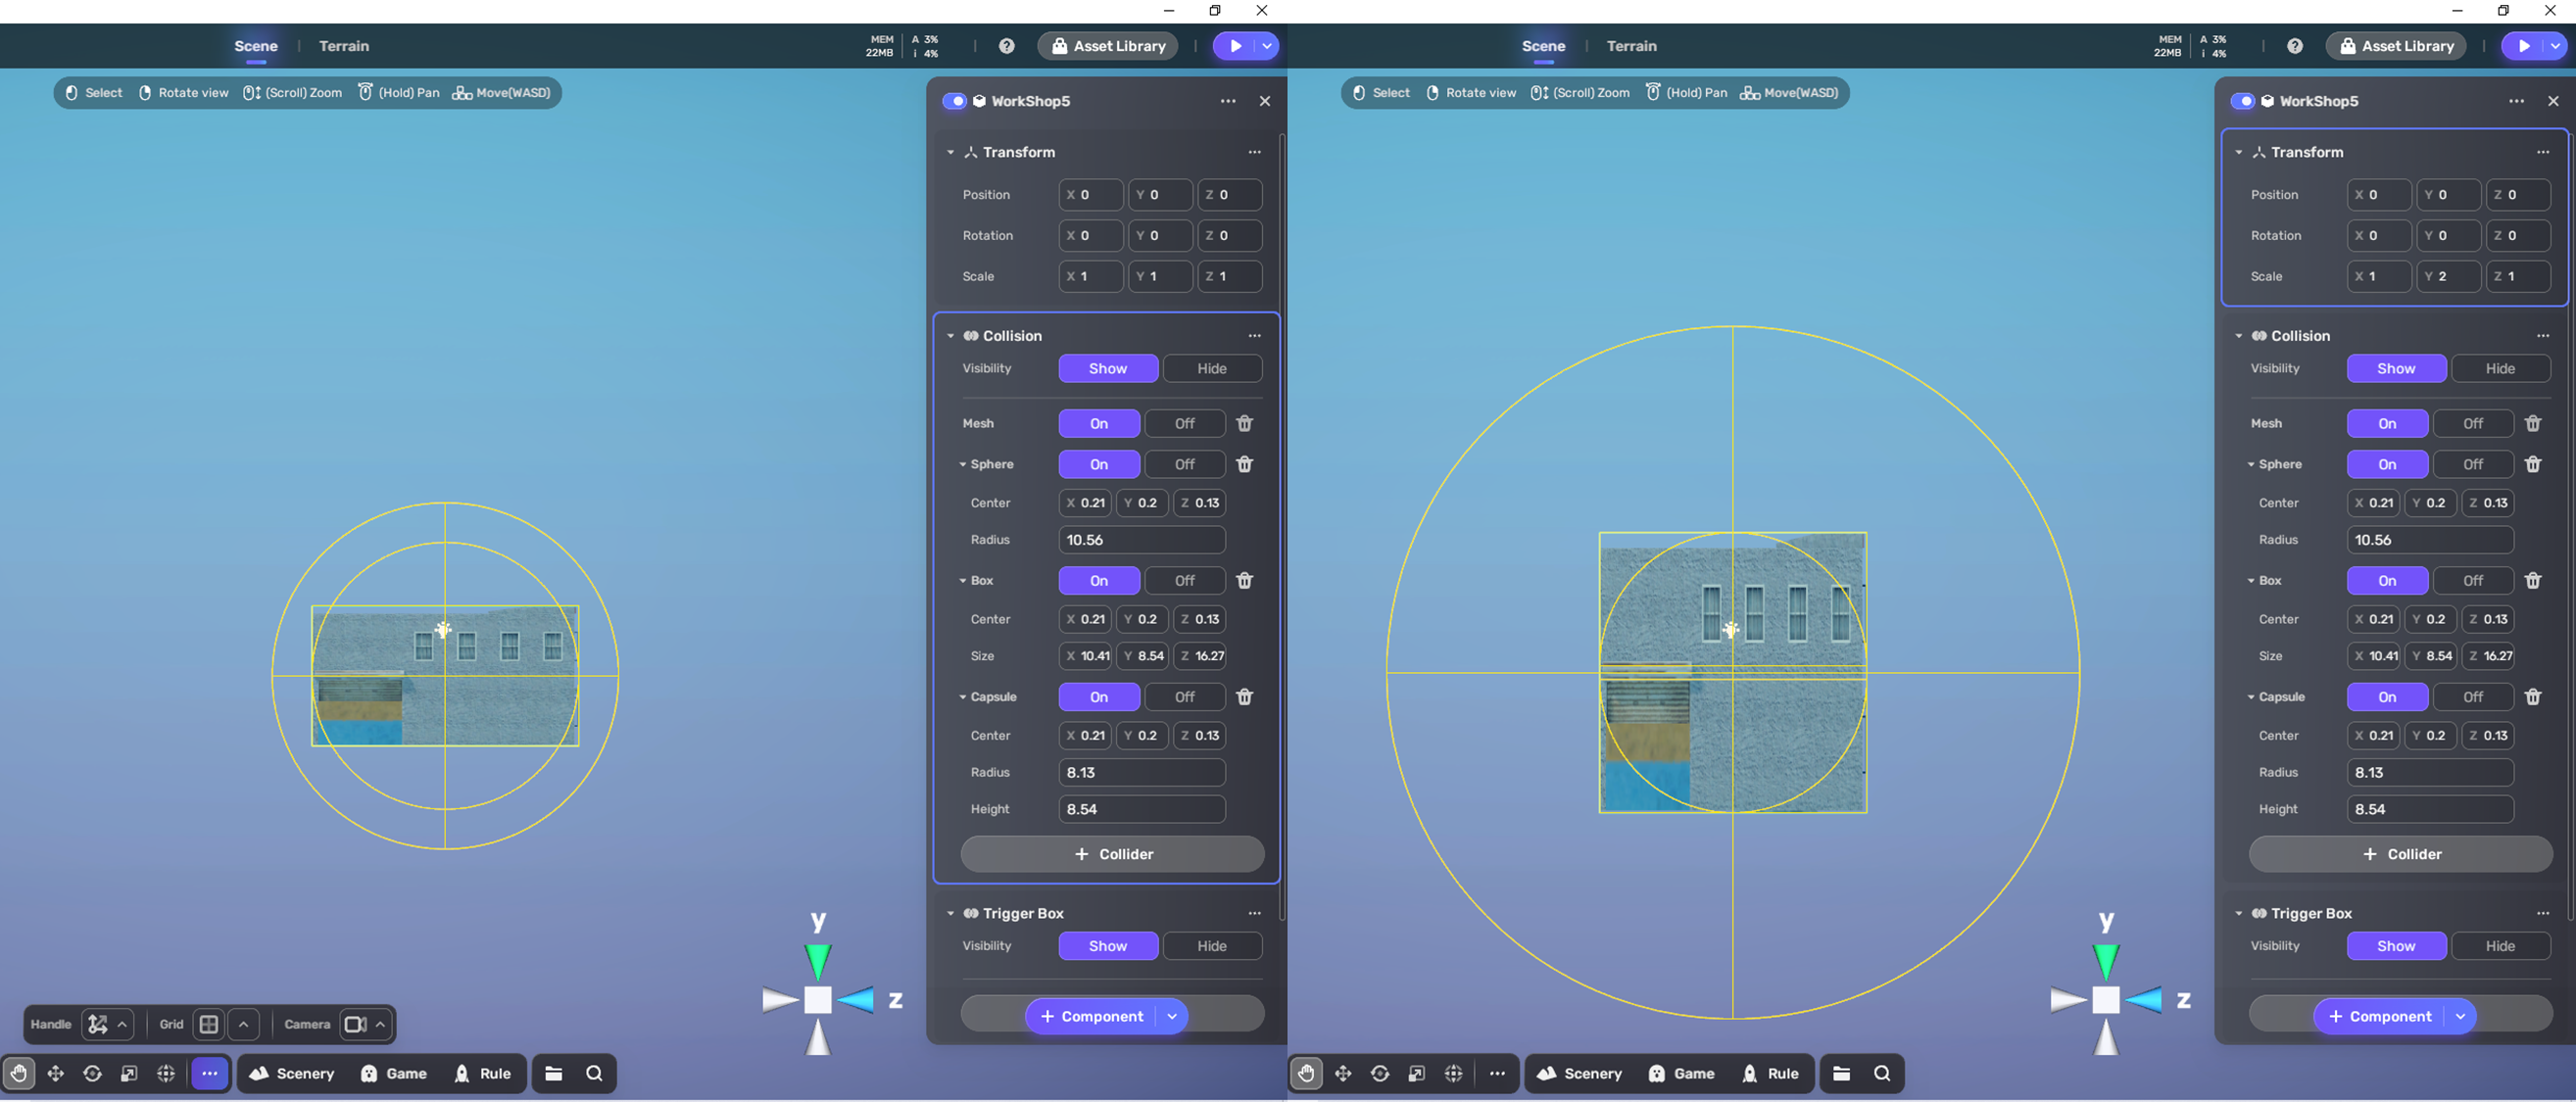Image resolution: width=2576 pixels, height=1102 pixels.
Task: Select the rotate tool in right window
Action: click(1380, 1073)
